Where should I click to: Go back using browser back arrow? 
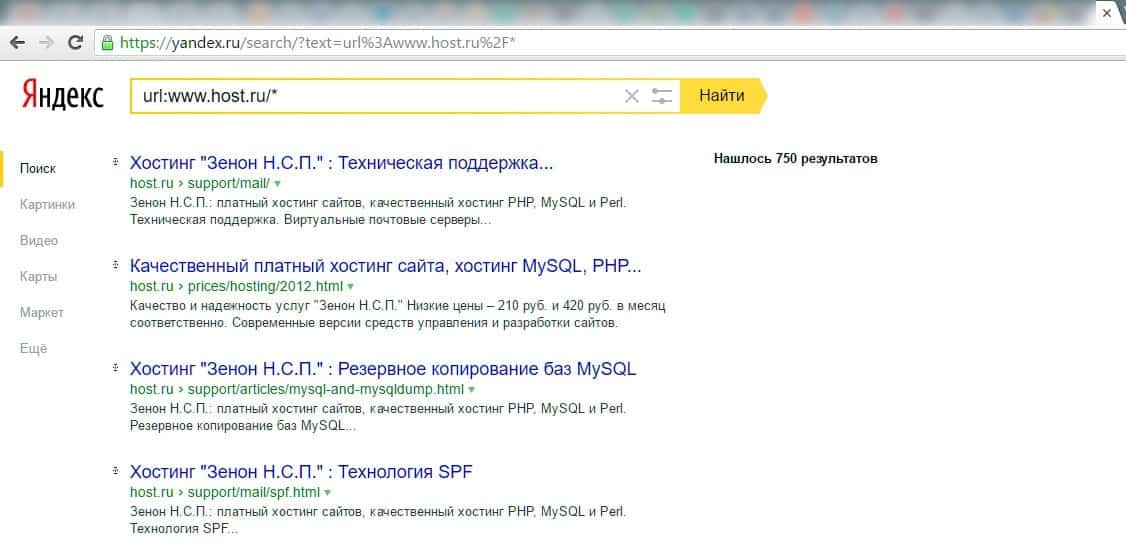[17, 43]
